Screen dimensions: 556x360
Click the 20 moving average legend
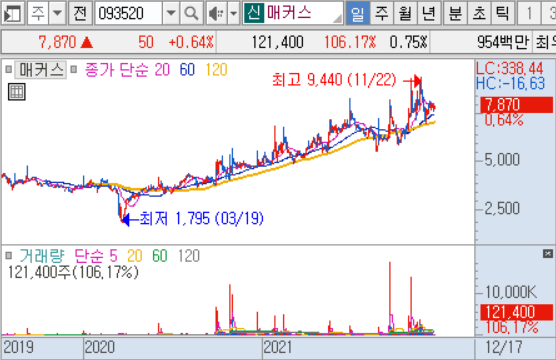pyautogui.click(x=162, y=70)
